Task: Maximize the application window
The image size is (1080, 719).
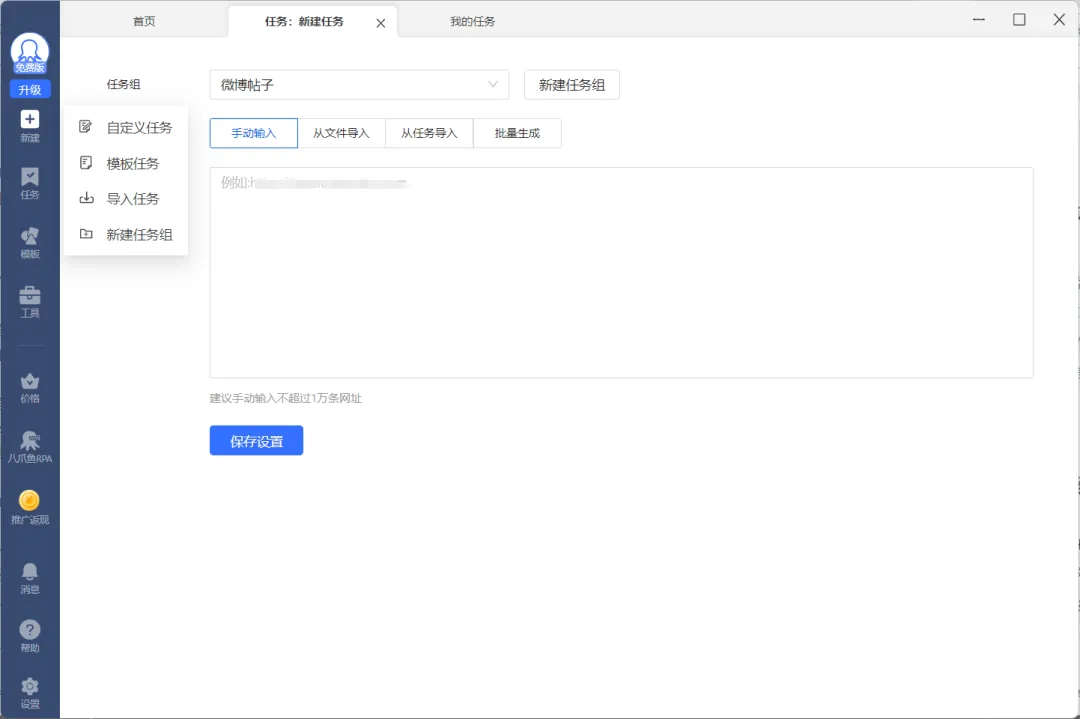Action: point(1019,19)
